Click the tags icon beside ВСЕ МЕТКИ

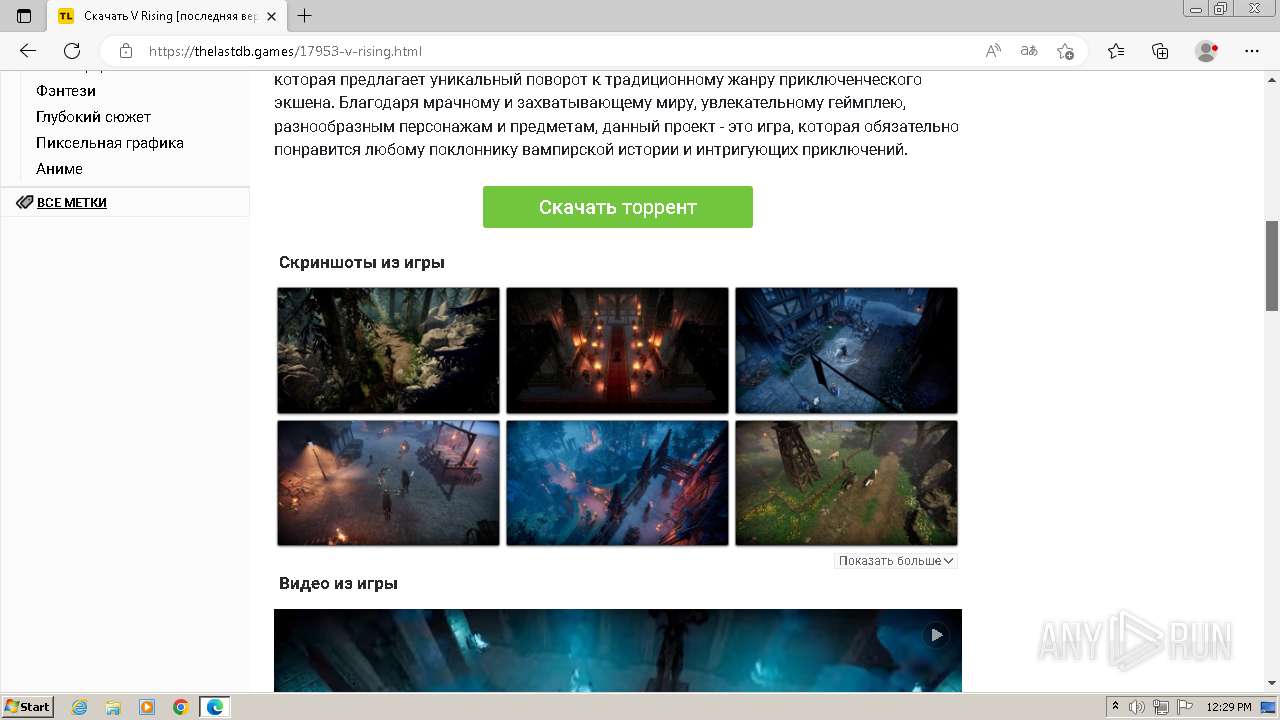pyautogui.click(x=25, y=202)
